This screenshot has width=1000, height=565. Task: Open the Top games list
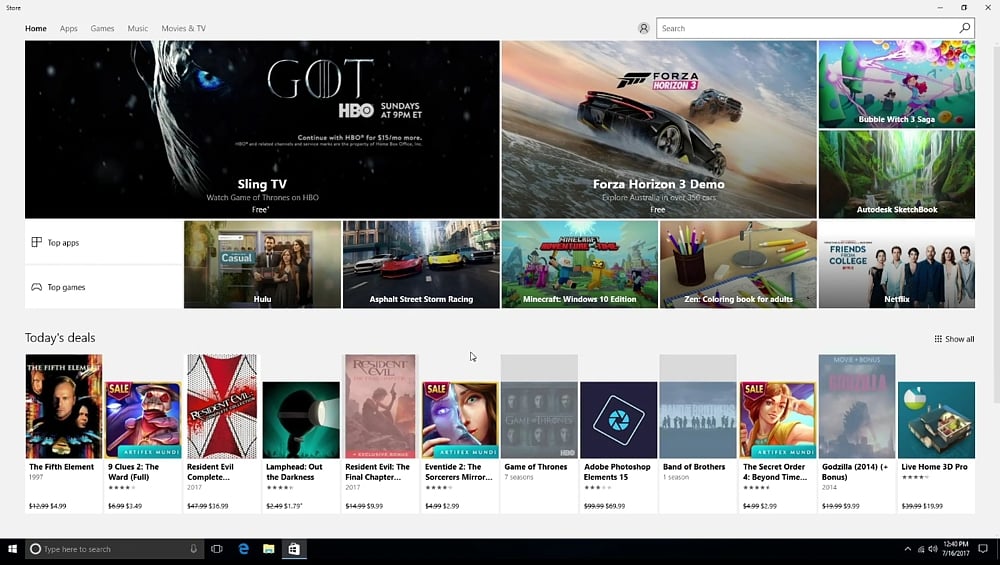(104, 287)
